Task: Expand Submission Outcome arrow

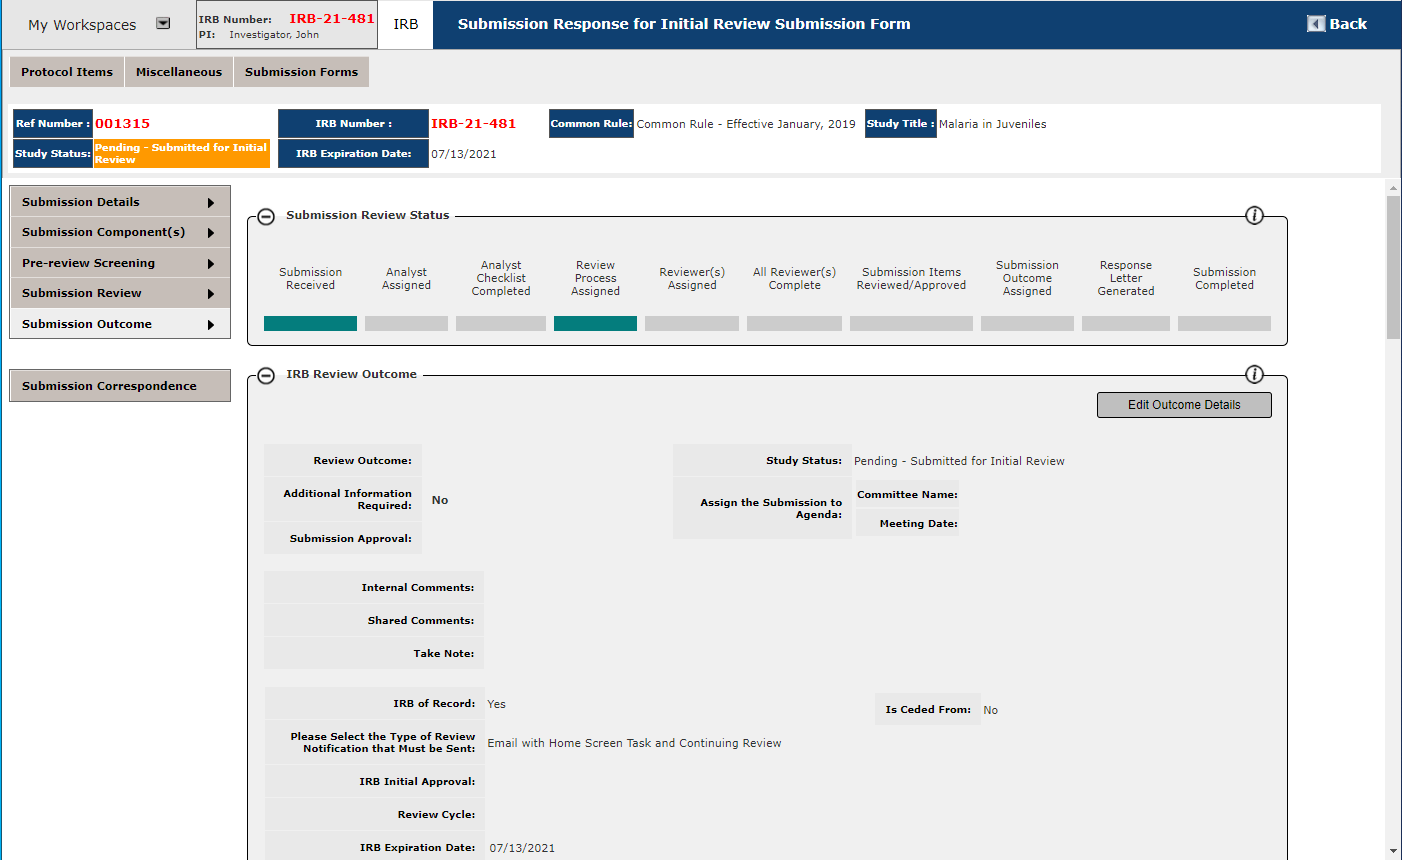Action: (x=211, y=325)
